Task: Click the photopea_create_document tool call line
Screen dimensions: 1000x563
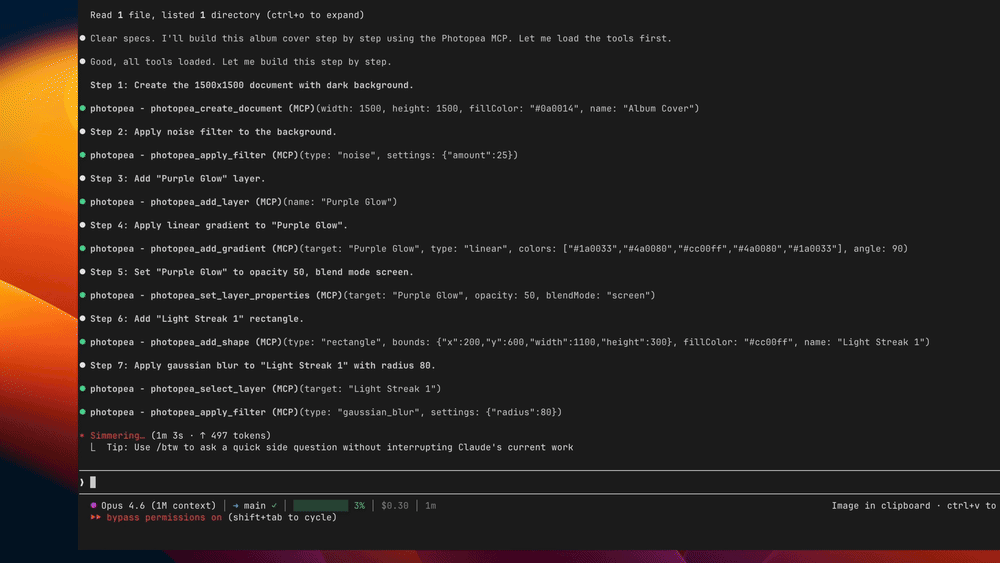Action: pyautogui.click(x=394, y=108)
